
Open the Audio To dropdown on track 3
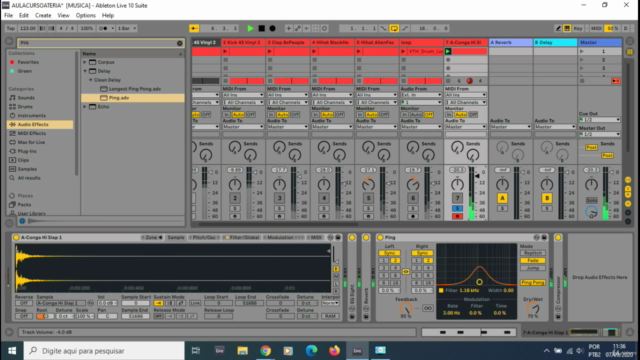click(x=287, y=127)
